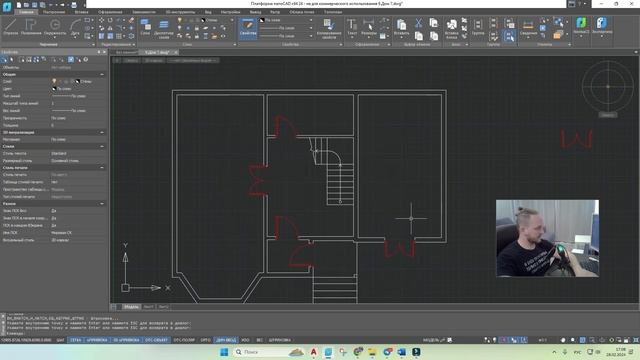Click the Цвет color swatch in properties panel
This screenshot has width=640, height=360.
[x=54, y=89]
